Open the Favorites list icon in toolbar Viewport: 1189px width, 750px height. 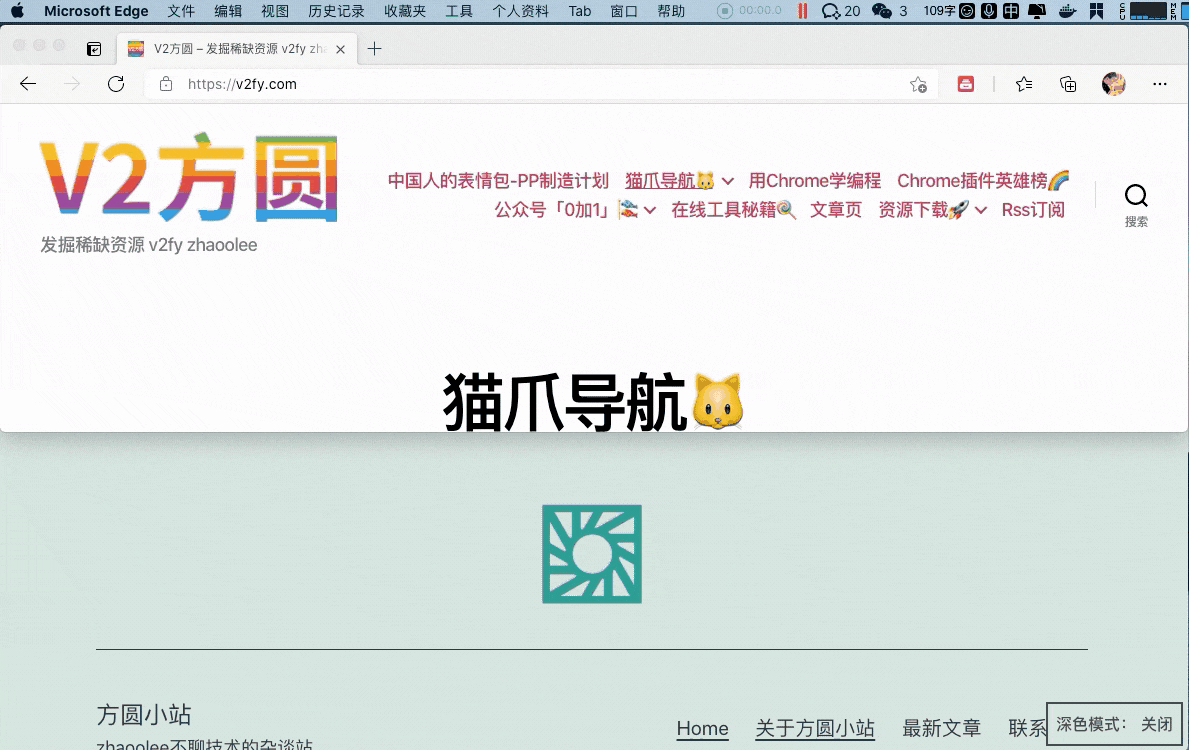coord(1024,84)
